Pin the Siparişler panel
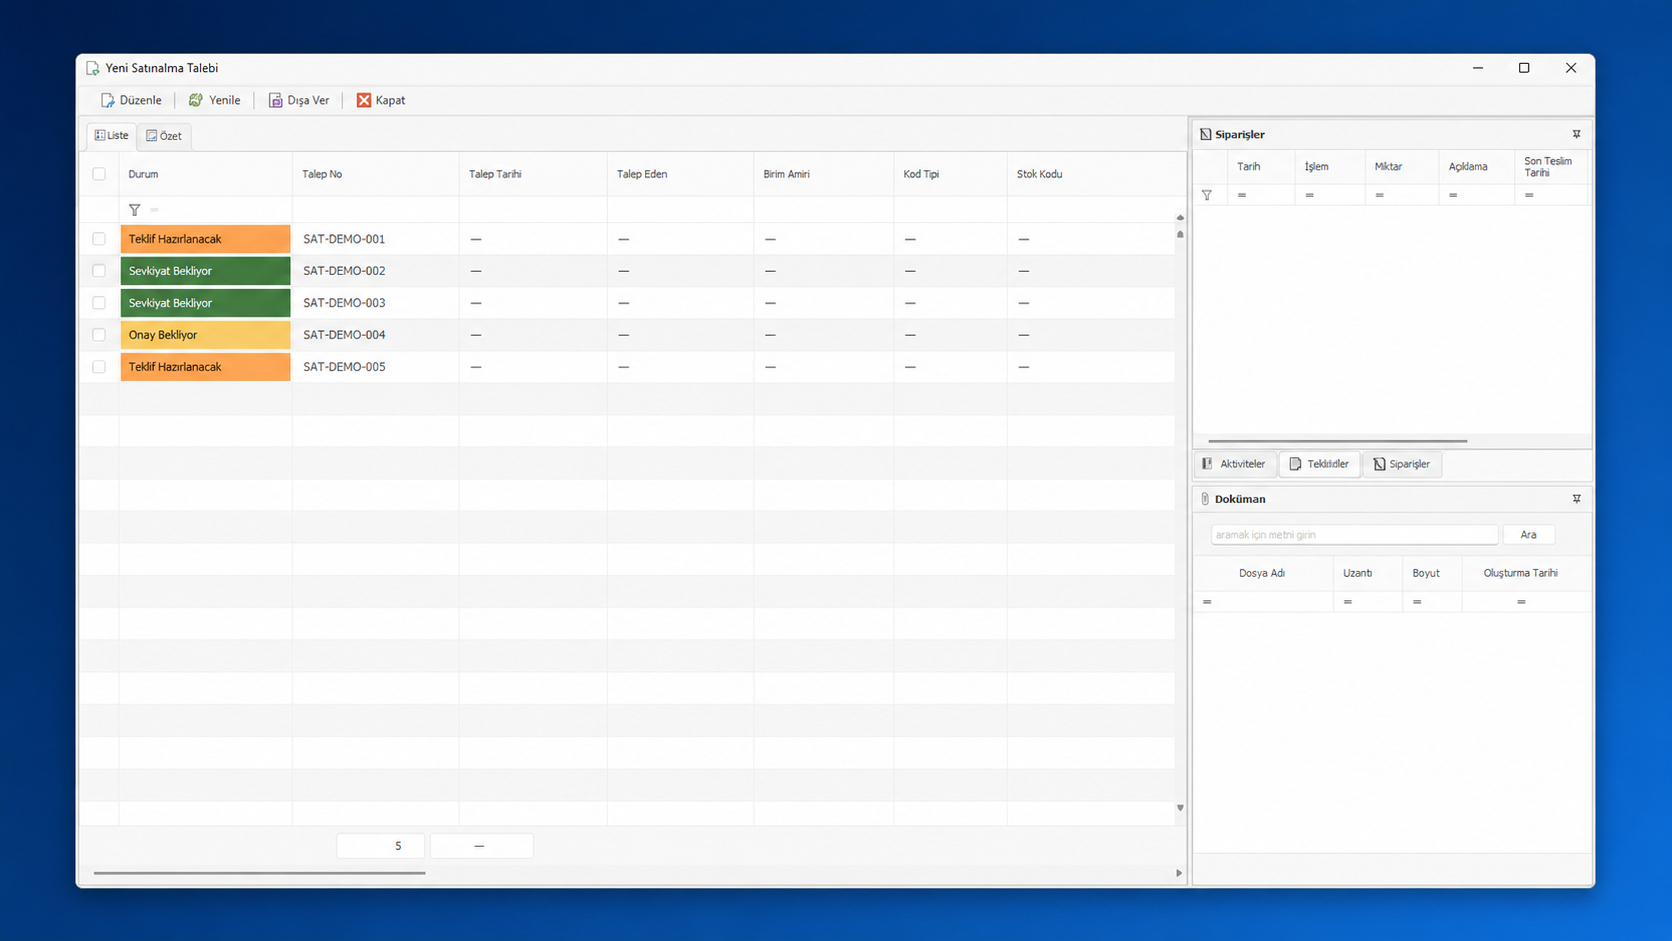This screenshot has height=941, width=1672. [1576, 134]
